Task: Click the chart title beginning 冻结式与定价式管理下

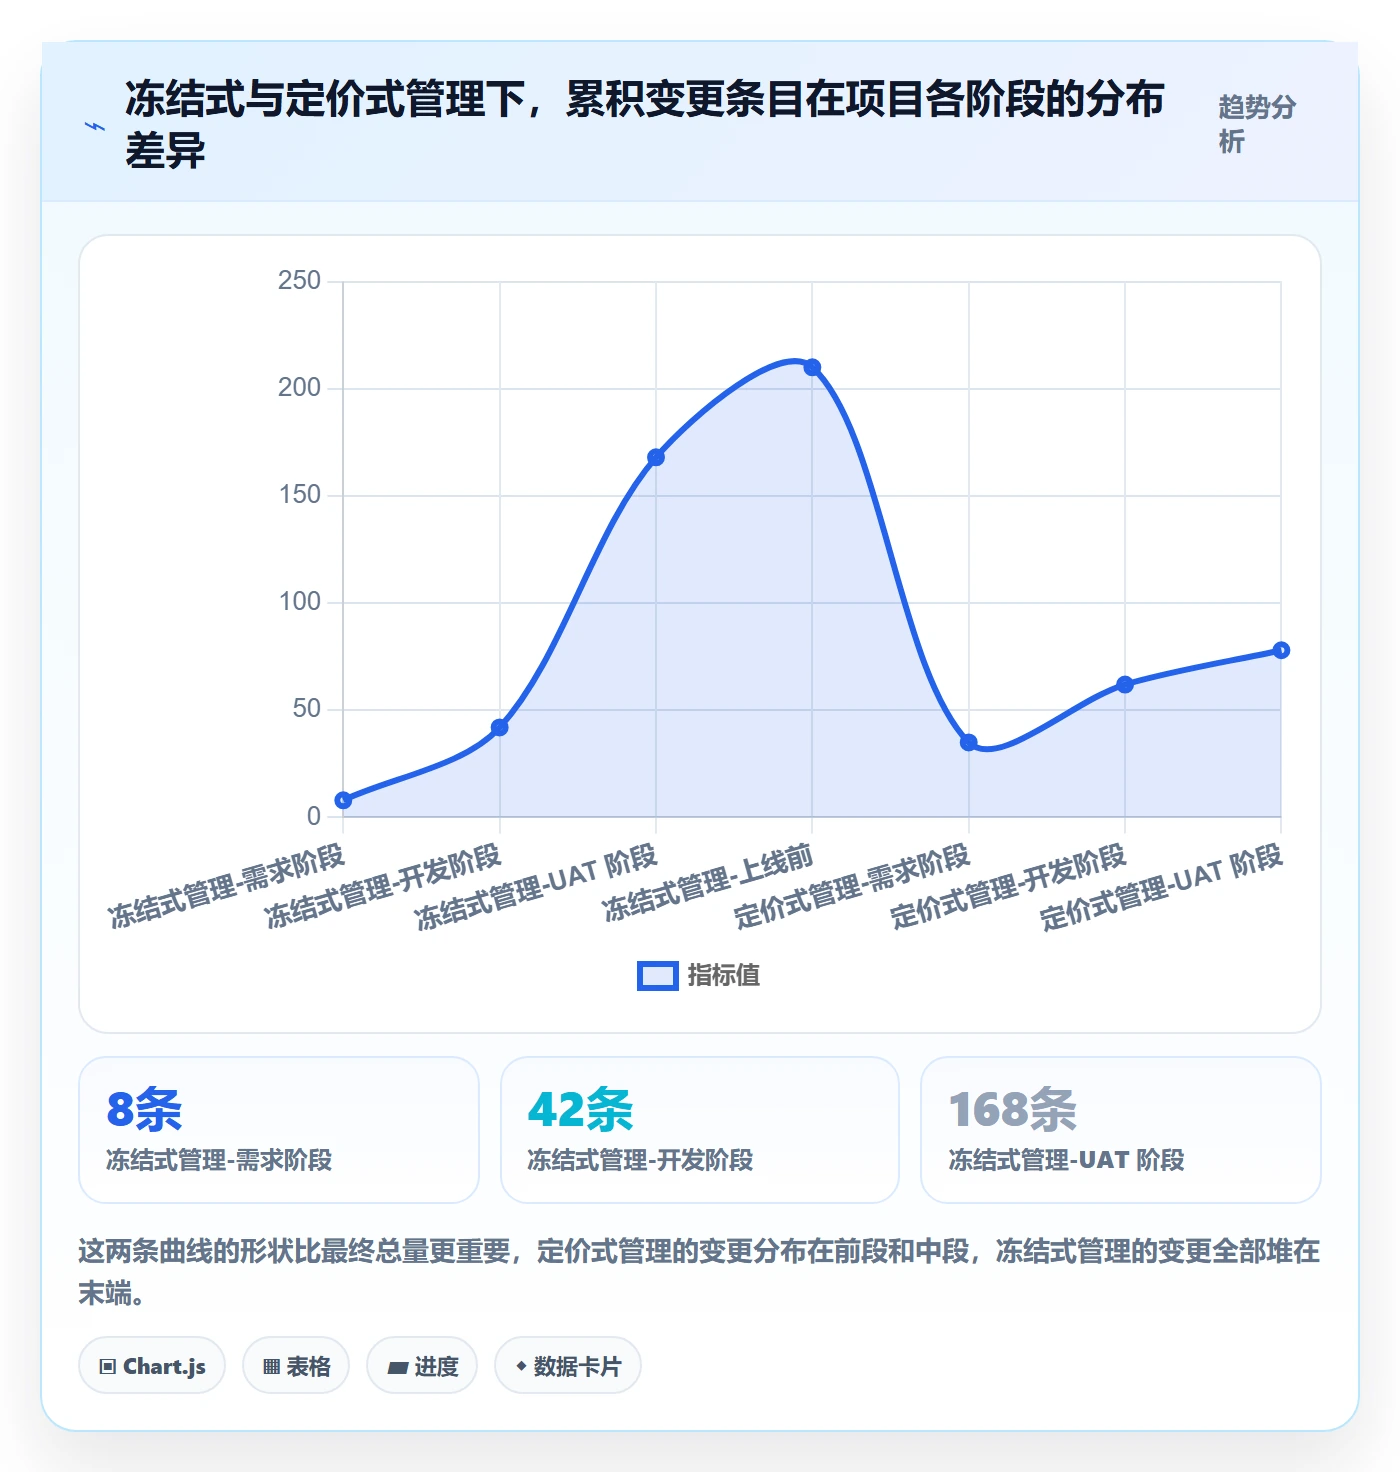Action: point(645,124)
